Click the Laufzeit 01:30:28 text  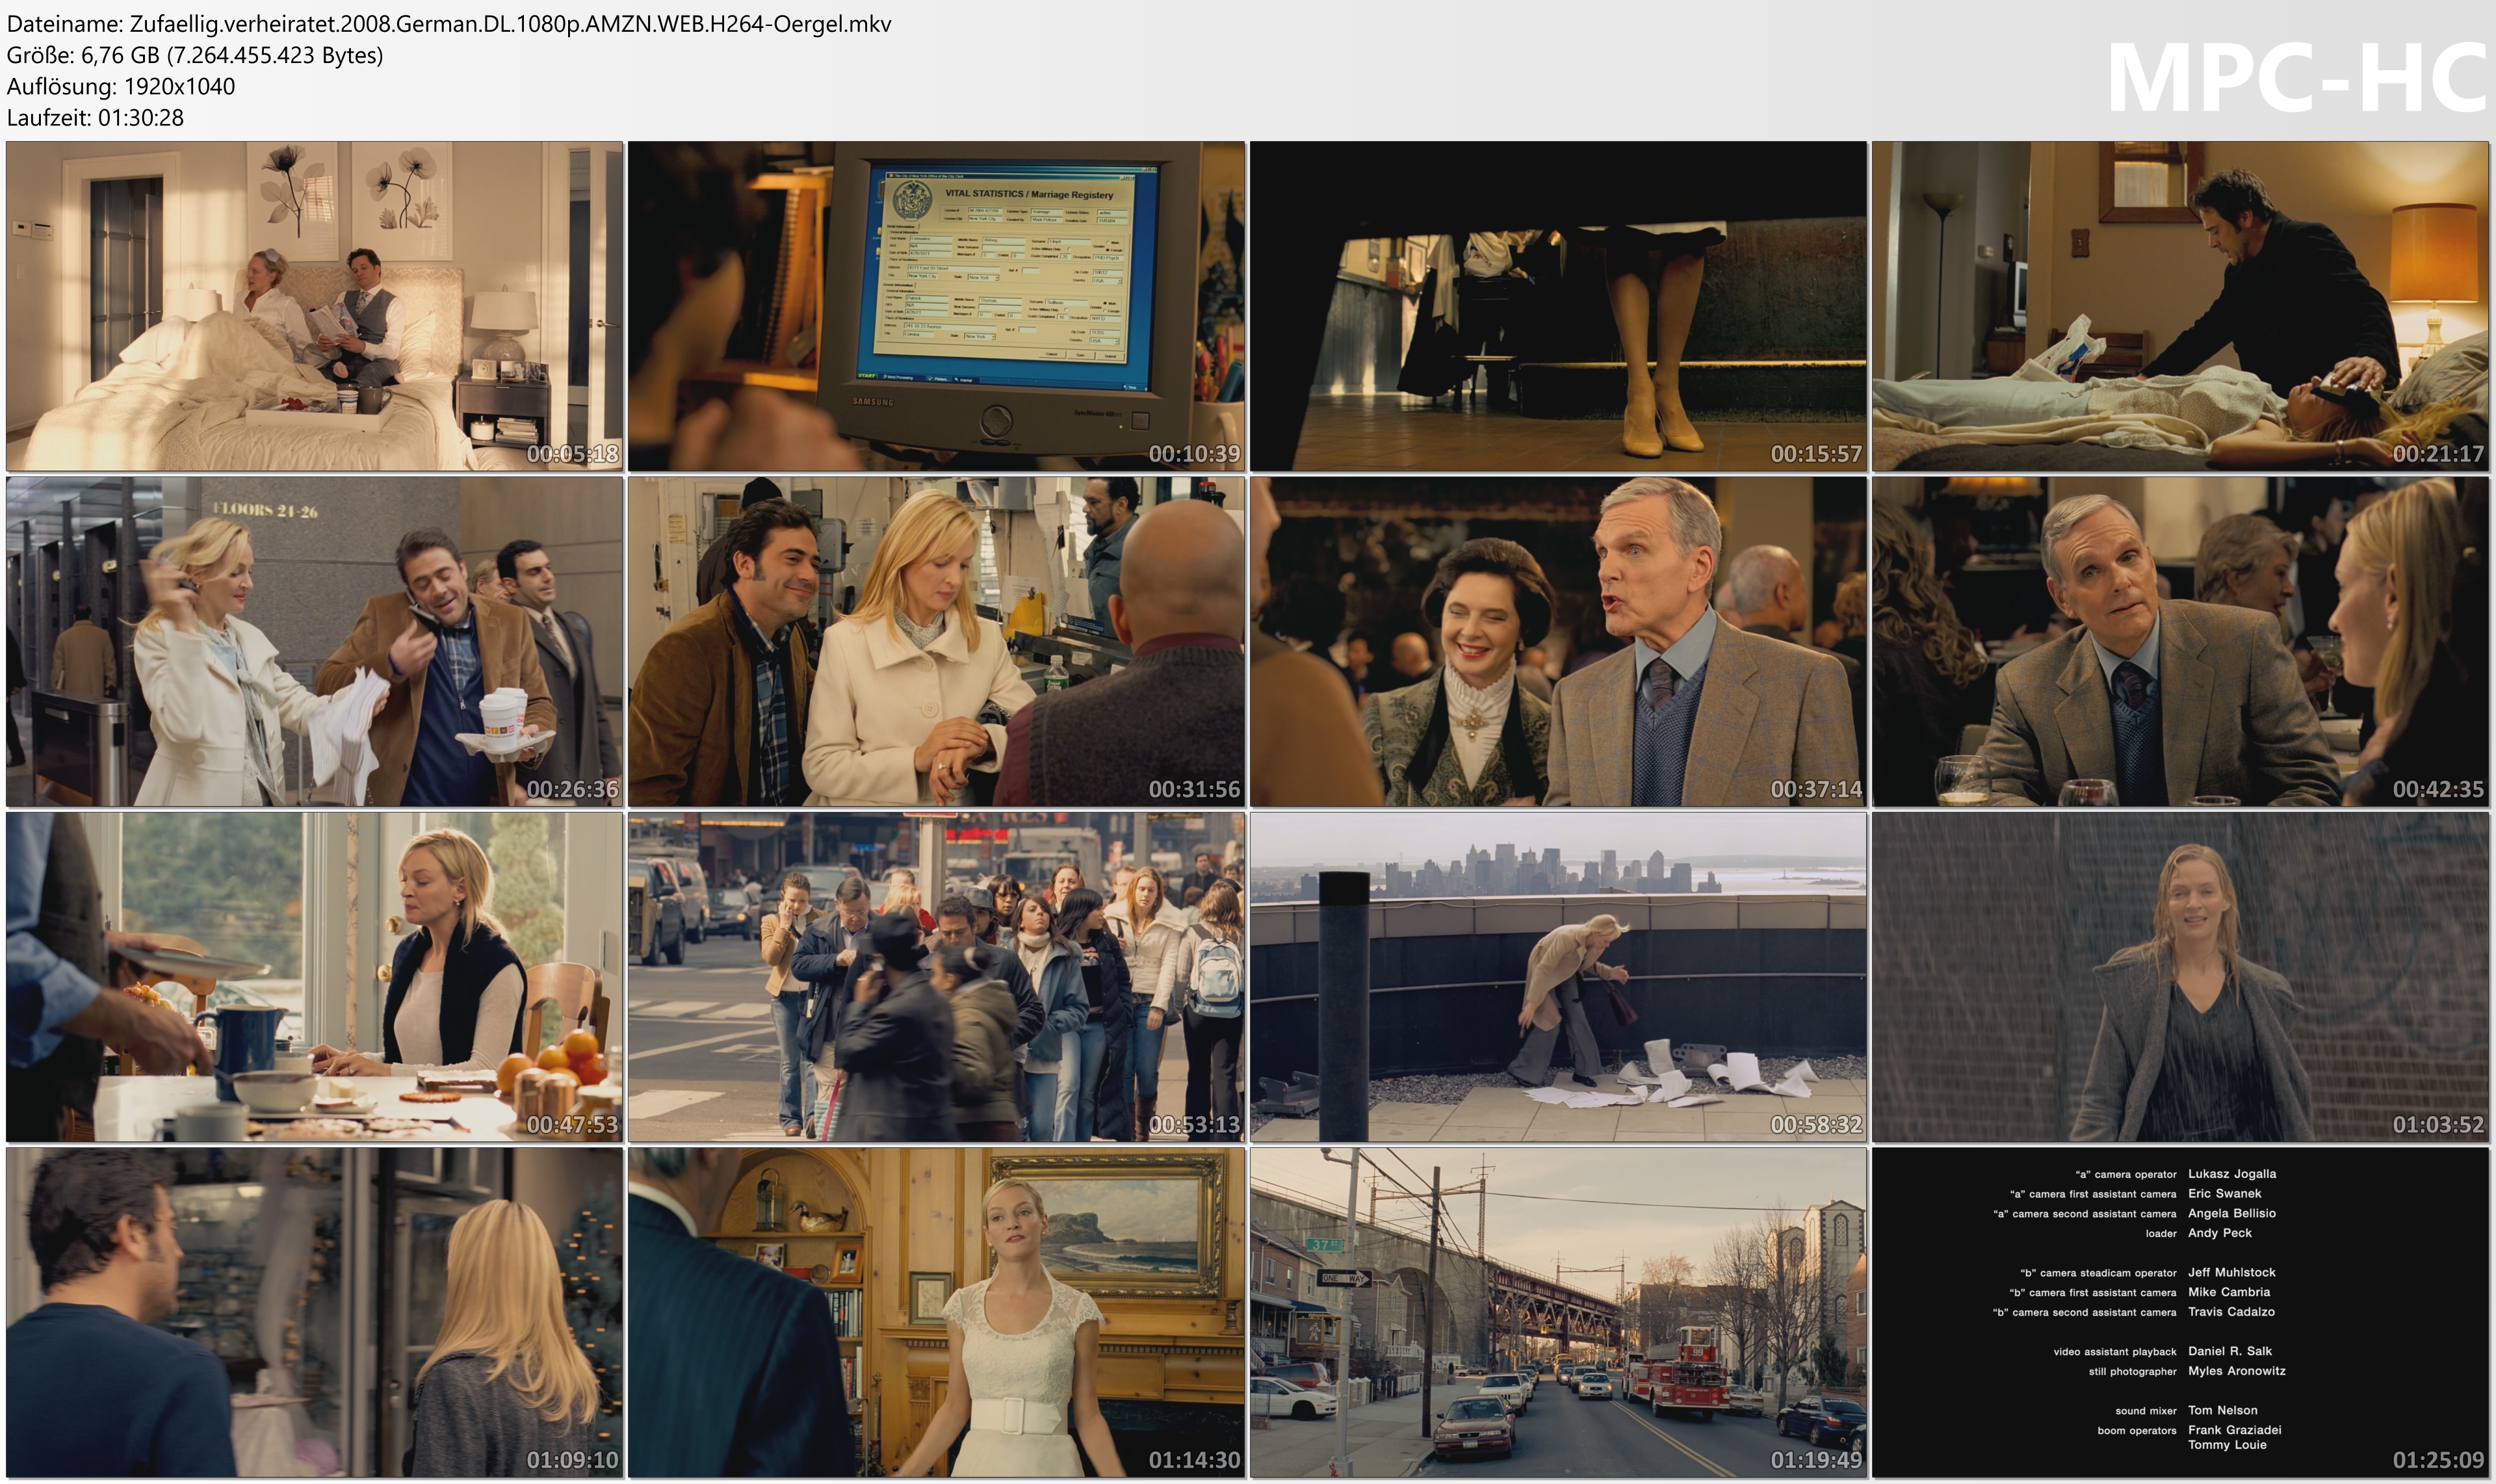(95, 118)
